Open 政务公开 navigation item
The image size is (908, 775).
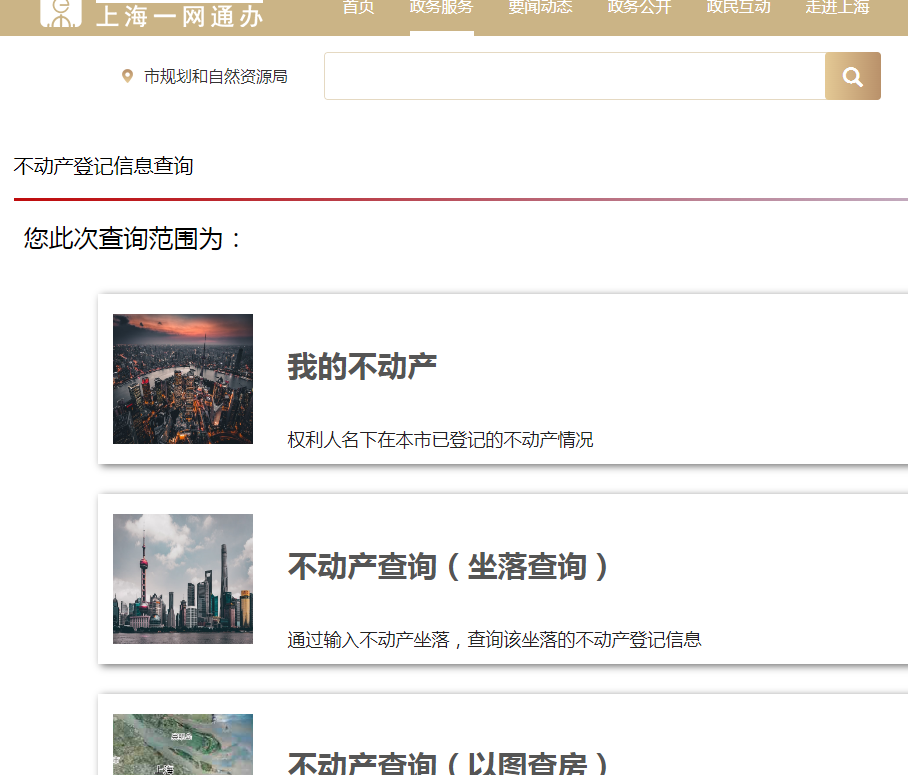(x=639, y=8)
